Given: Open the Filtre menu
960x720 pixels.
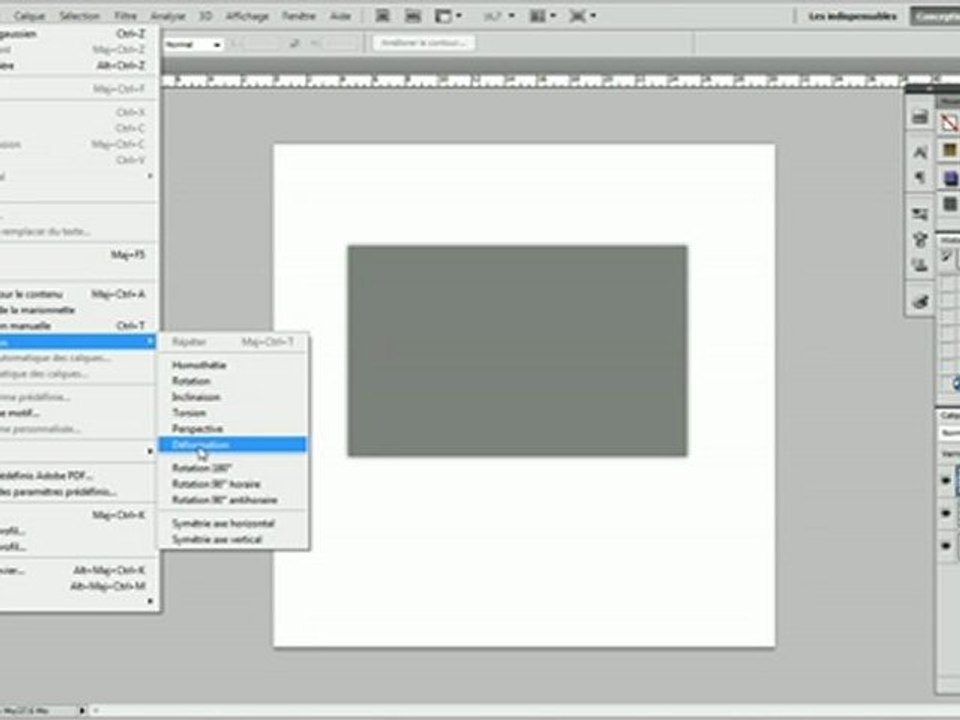Looking at the screenshot, I should (126, 16).
